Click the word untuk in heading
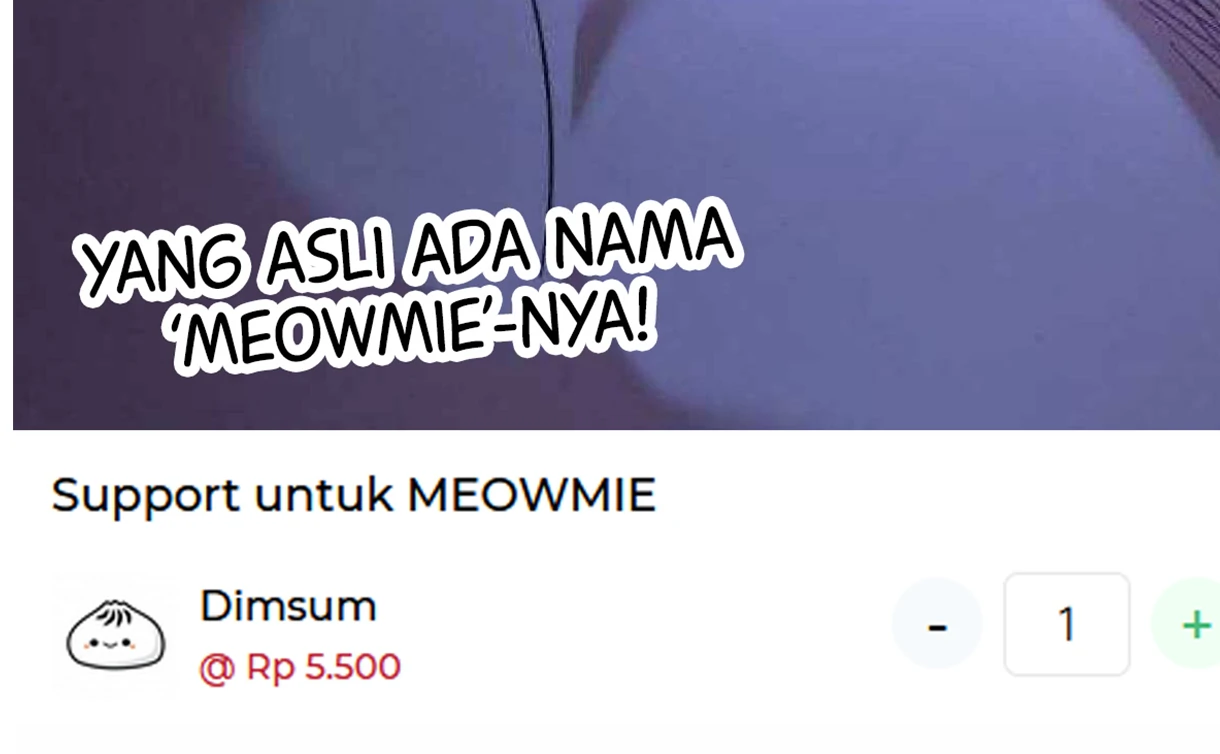The width and height of the screenshot is (1220, 754). (323, 494)
